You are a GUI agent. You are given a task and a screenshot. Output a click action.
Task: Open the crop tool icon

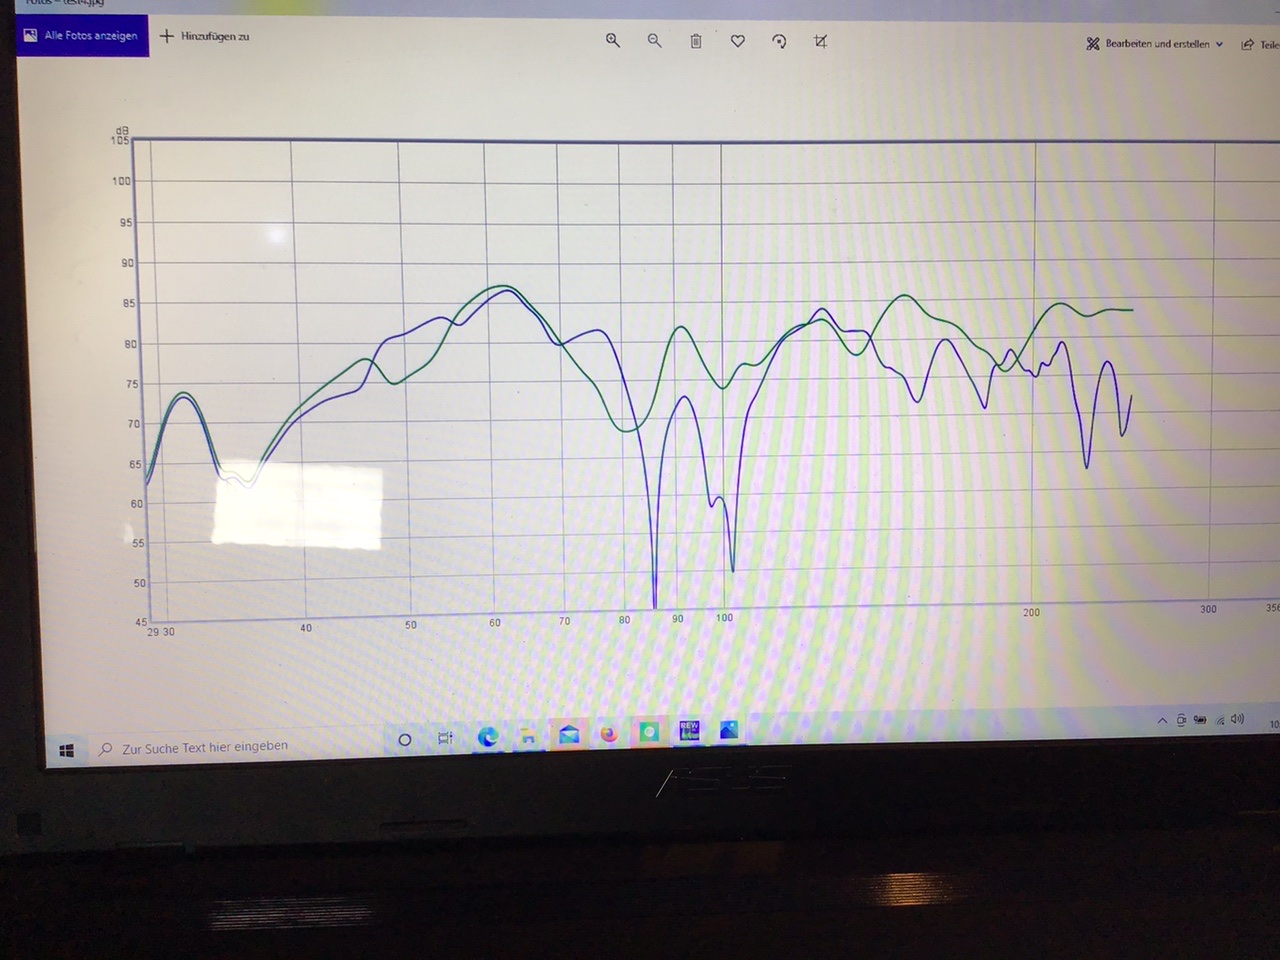821,41
